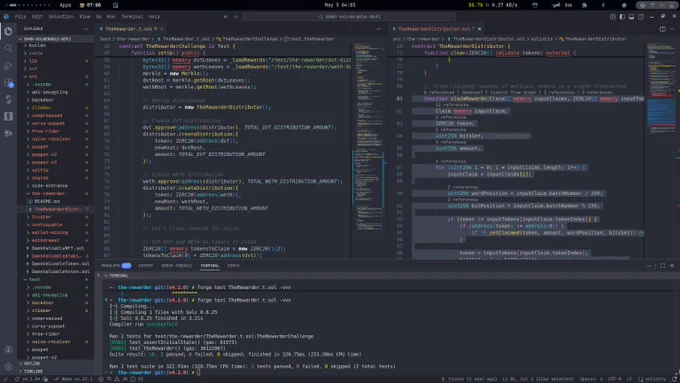Go forward with navigation arrow
This screenshot has width=680, height=383.
(235, 16)
